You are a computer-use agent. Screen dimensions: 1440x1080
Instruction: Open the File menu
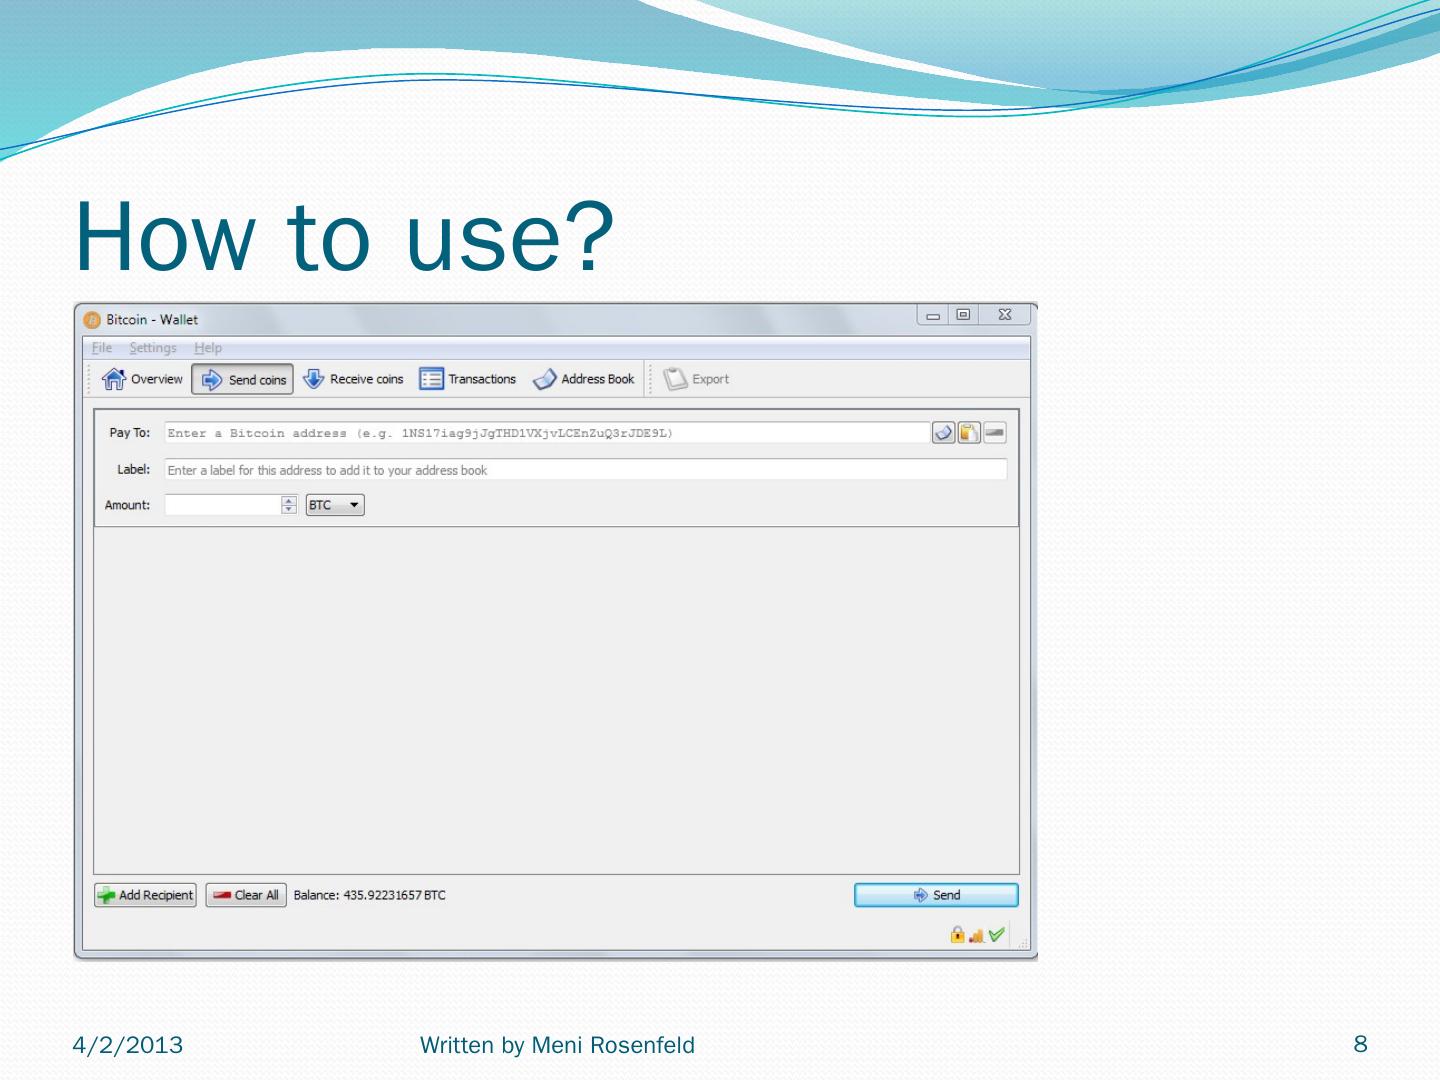click(x=102, y=348)
